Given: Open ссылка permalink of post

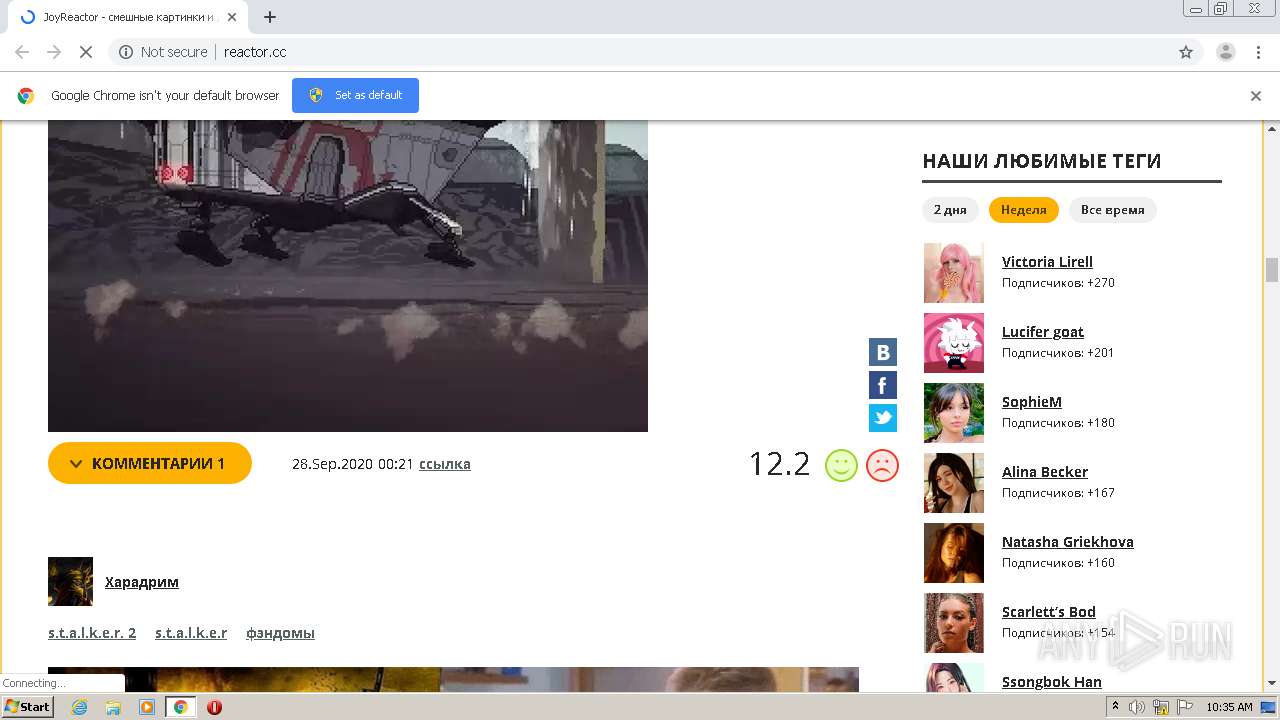Looking at the screenshot, I should click(445, 464).
